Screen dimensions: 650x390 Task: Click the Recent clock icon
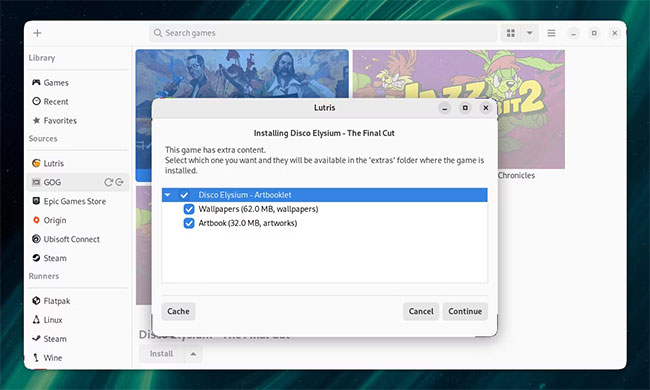(x=36, y=101)
